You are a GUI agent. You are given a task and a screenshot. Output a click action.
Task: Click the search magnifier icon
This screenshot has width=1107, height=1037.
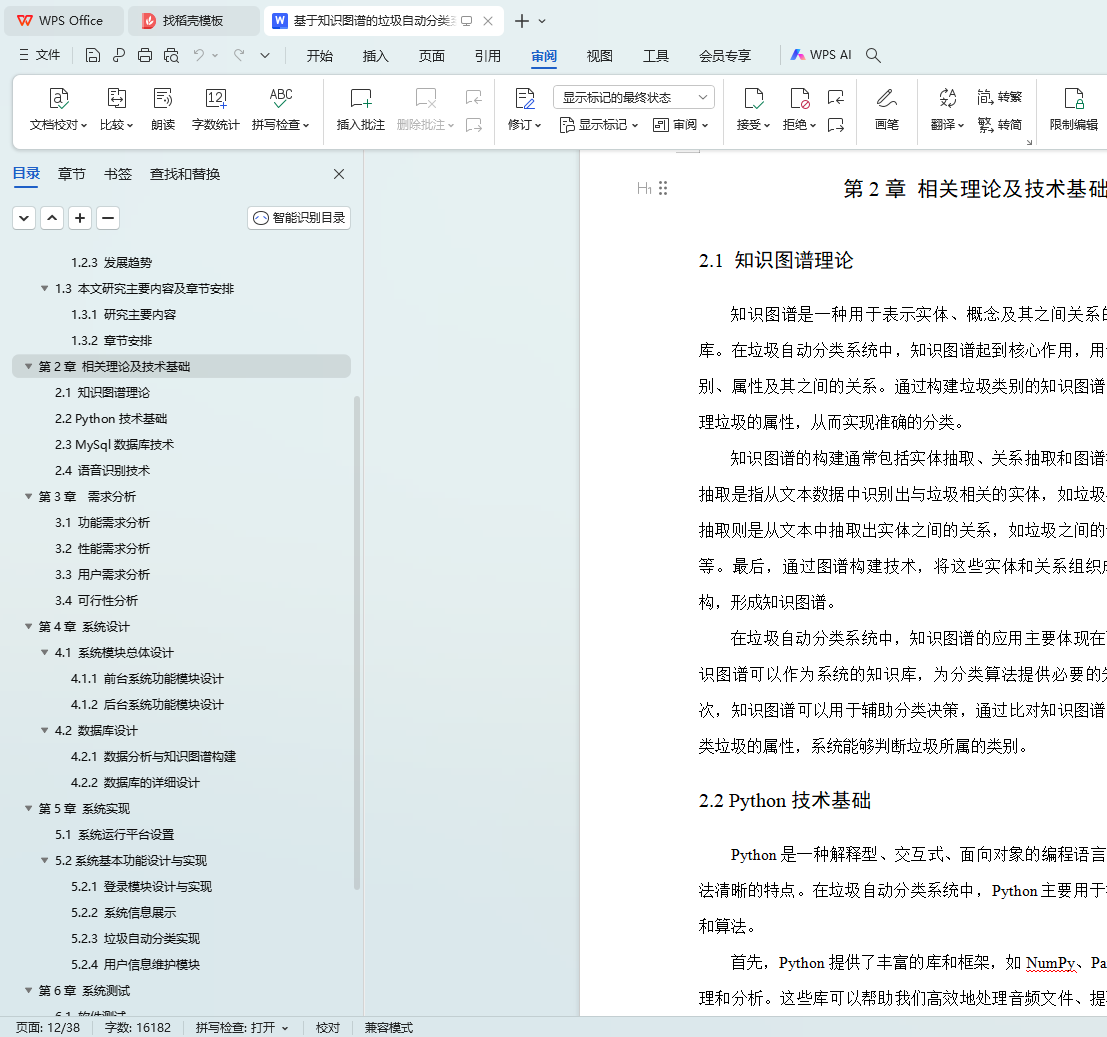point(873,55)
